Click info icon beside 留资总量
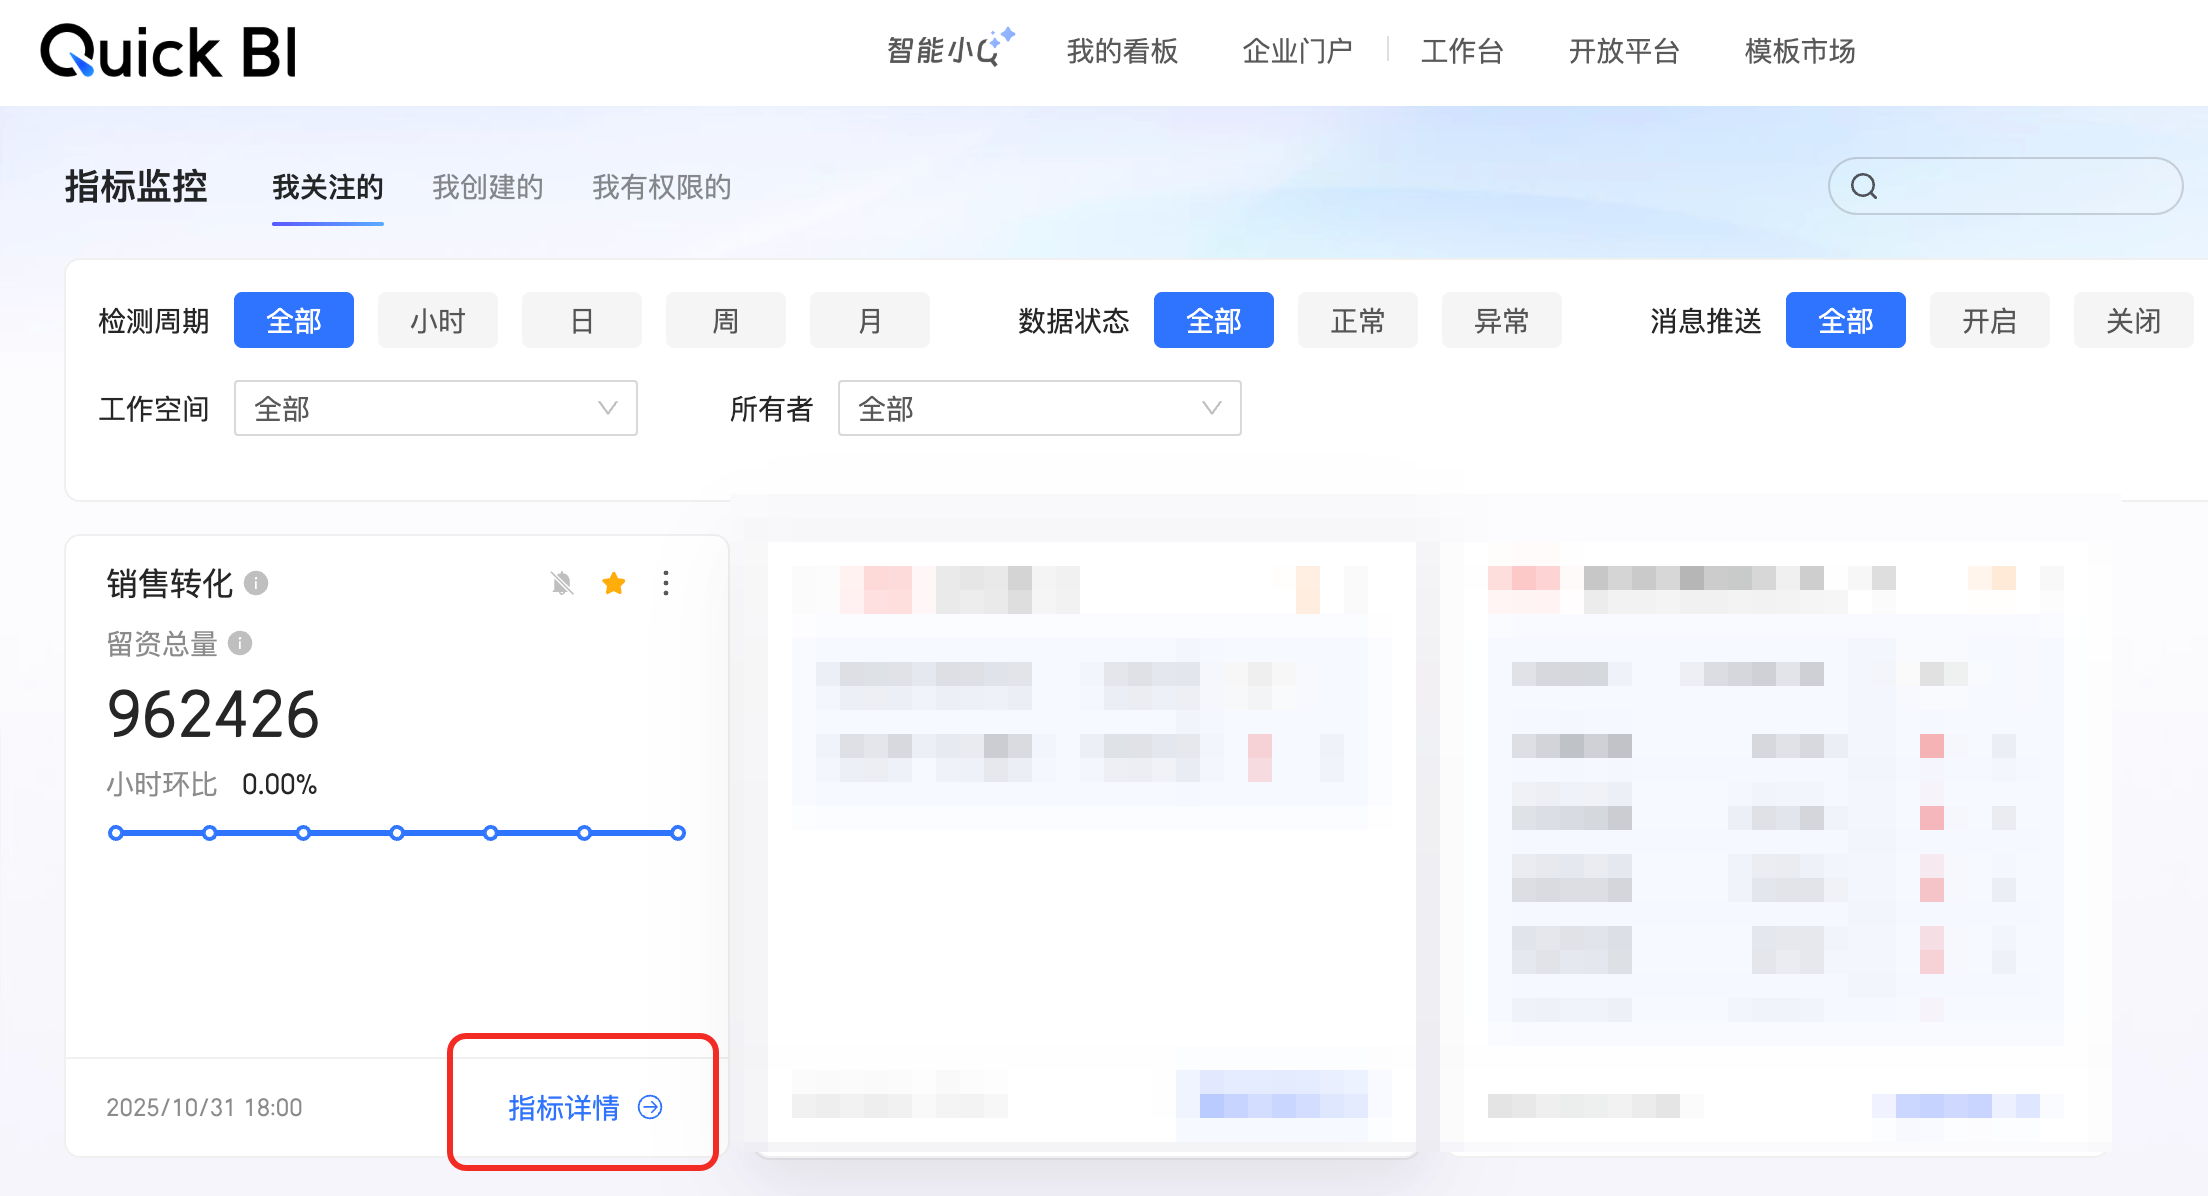 [240, 643]
